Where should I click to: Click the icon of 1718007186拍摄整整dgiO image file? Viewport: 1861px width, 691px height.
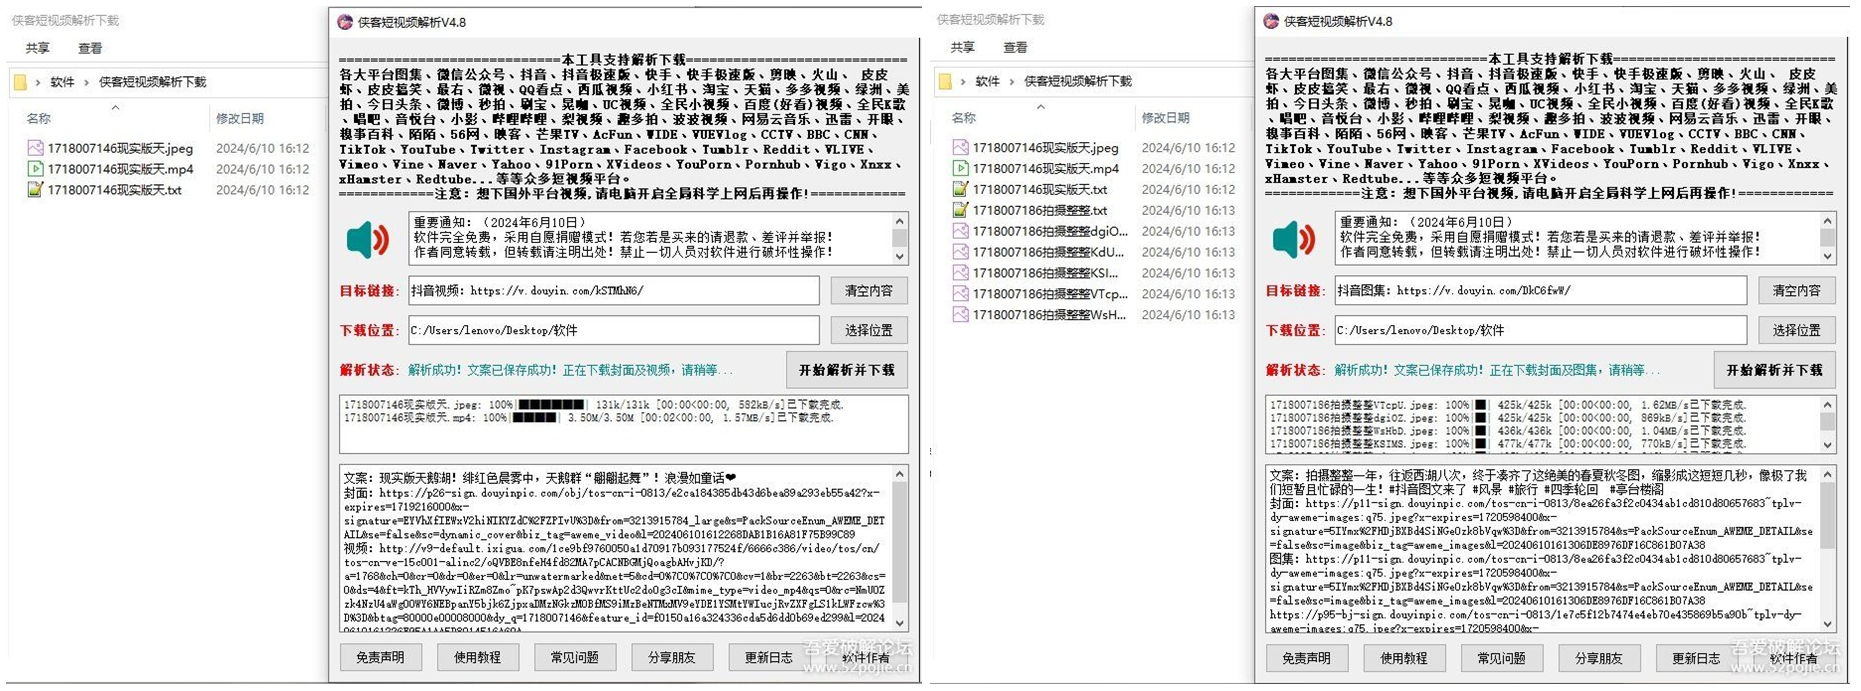(960, 231)
